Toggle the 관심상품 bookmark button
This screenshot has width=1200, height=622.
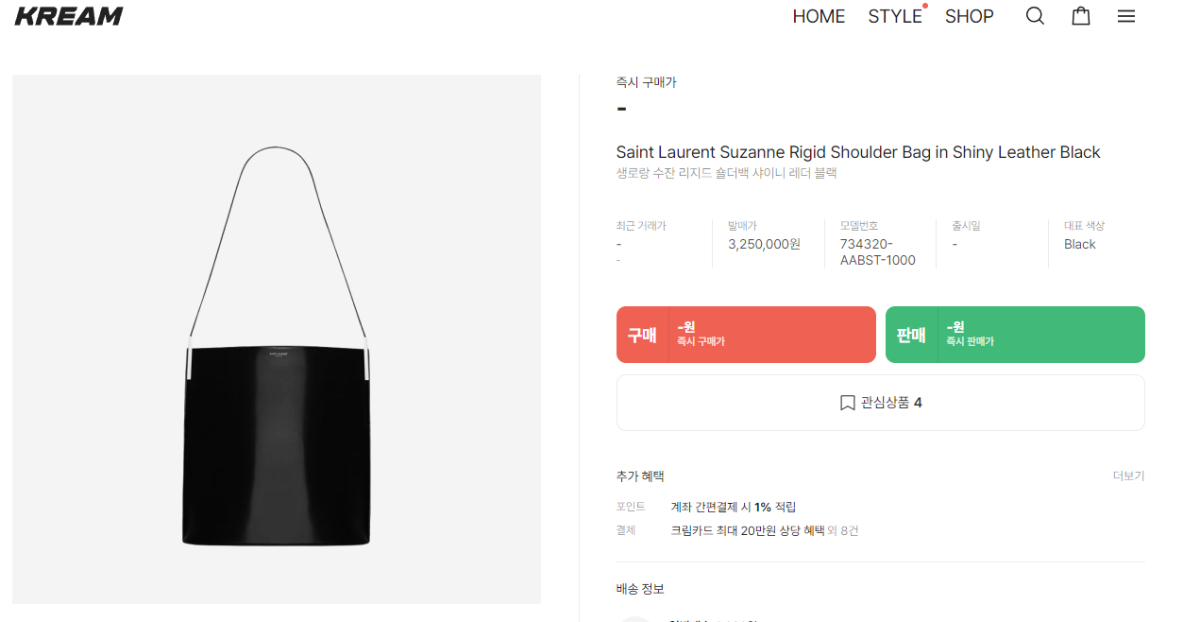(880, 403)
